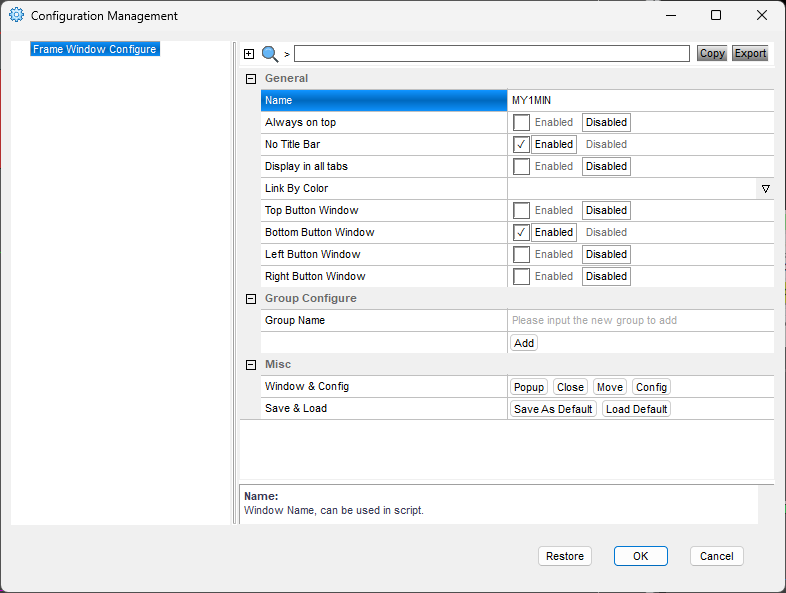This screenshot has height=593, width=786.
Task: Select the Name property row label
Action: (x=384, y=100)
